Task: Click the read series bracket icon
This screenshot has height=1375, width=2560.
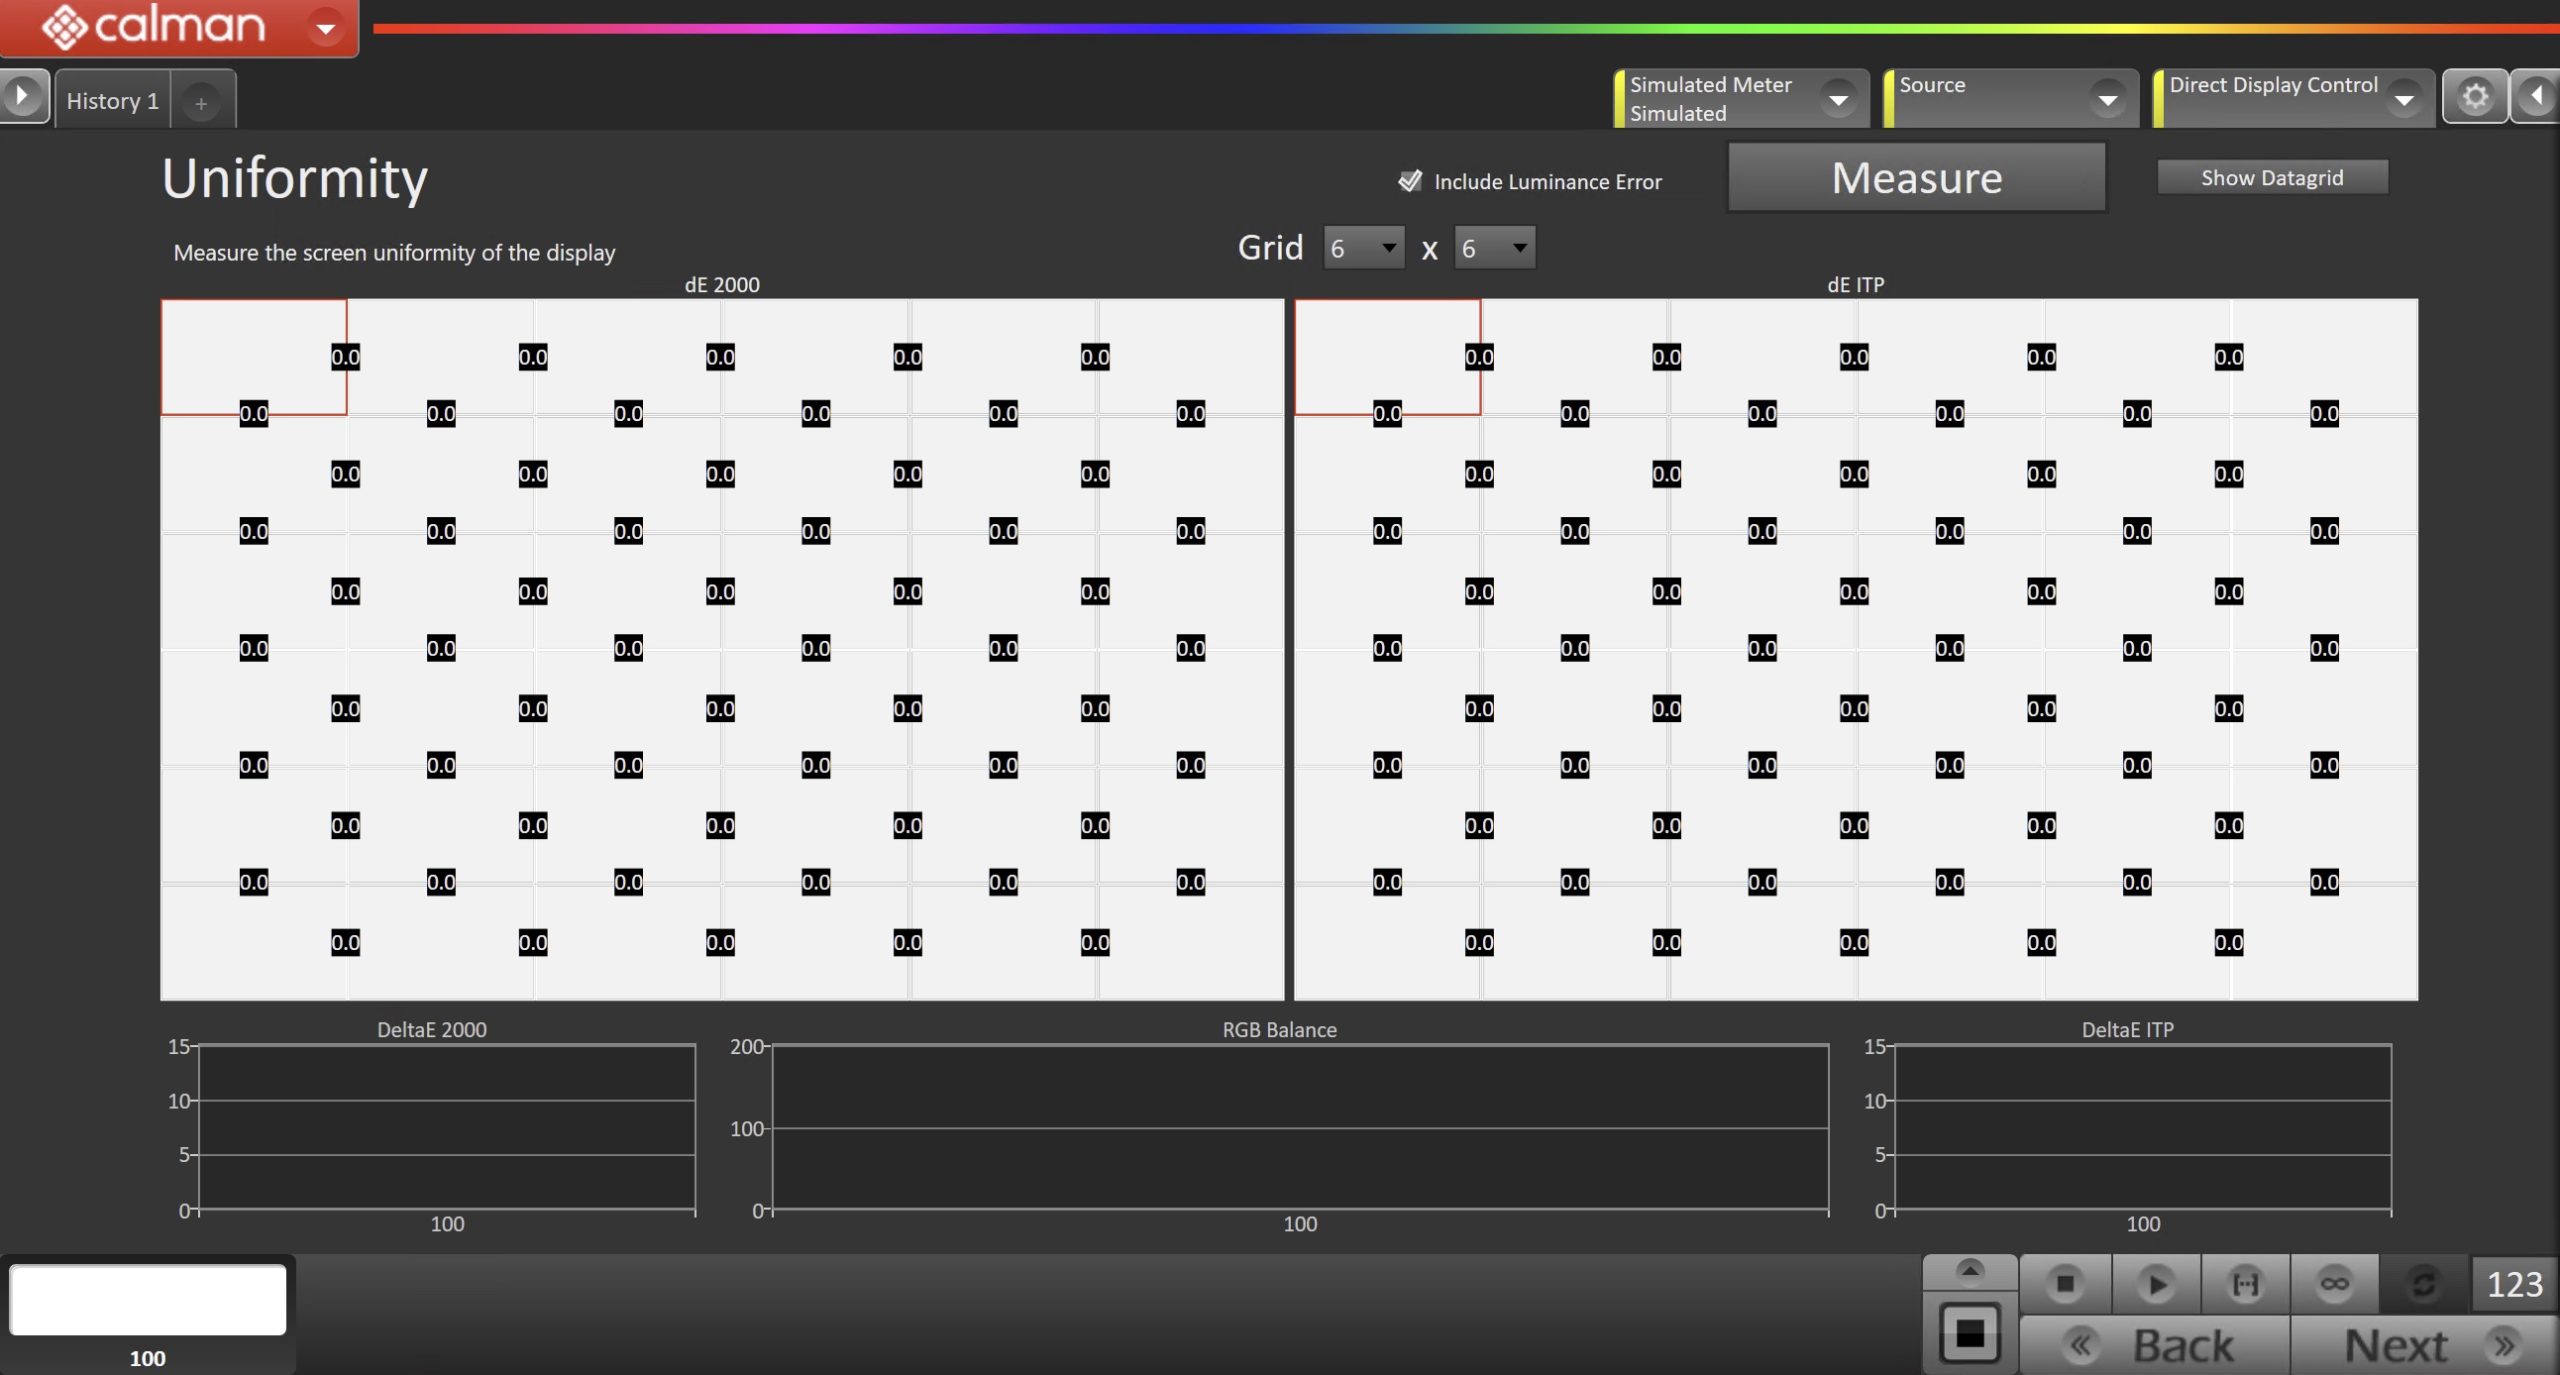Action: pyautogui.click(x=2245, y=1283)
